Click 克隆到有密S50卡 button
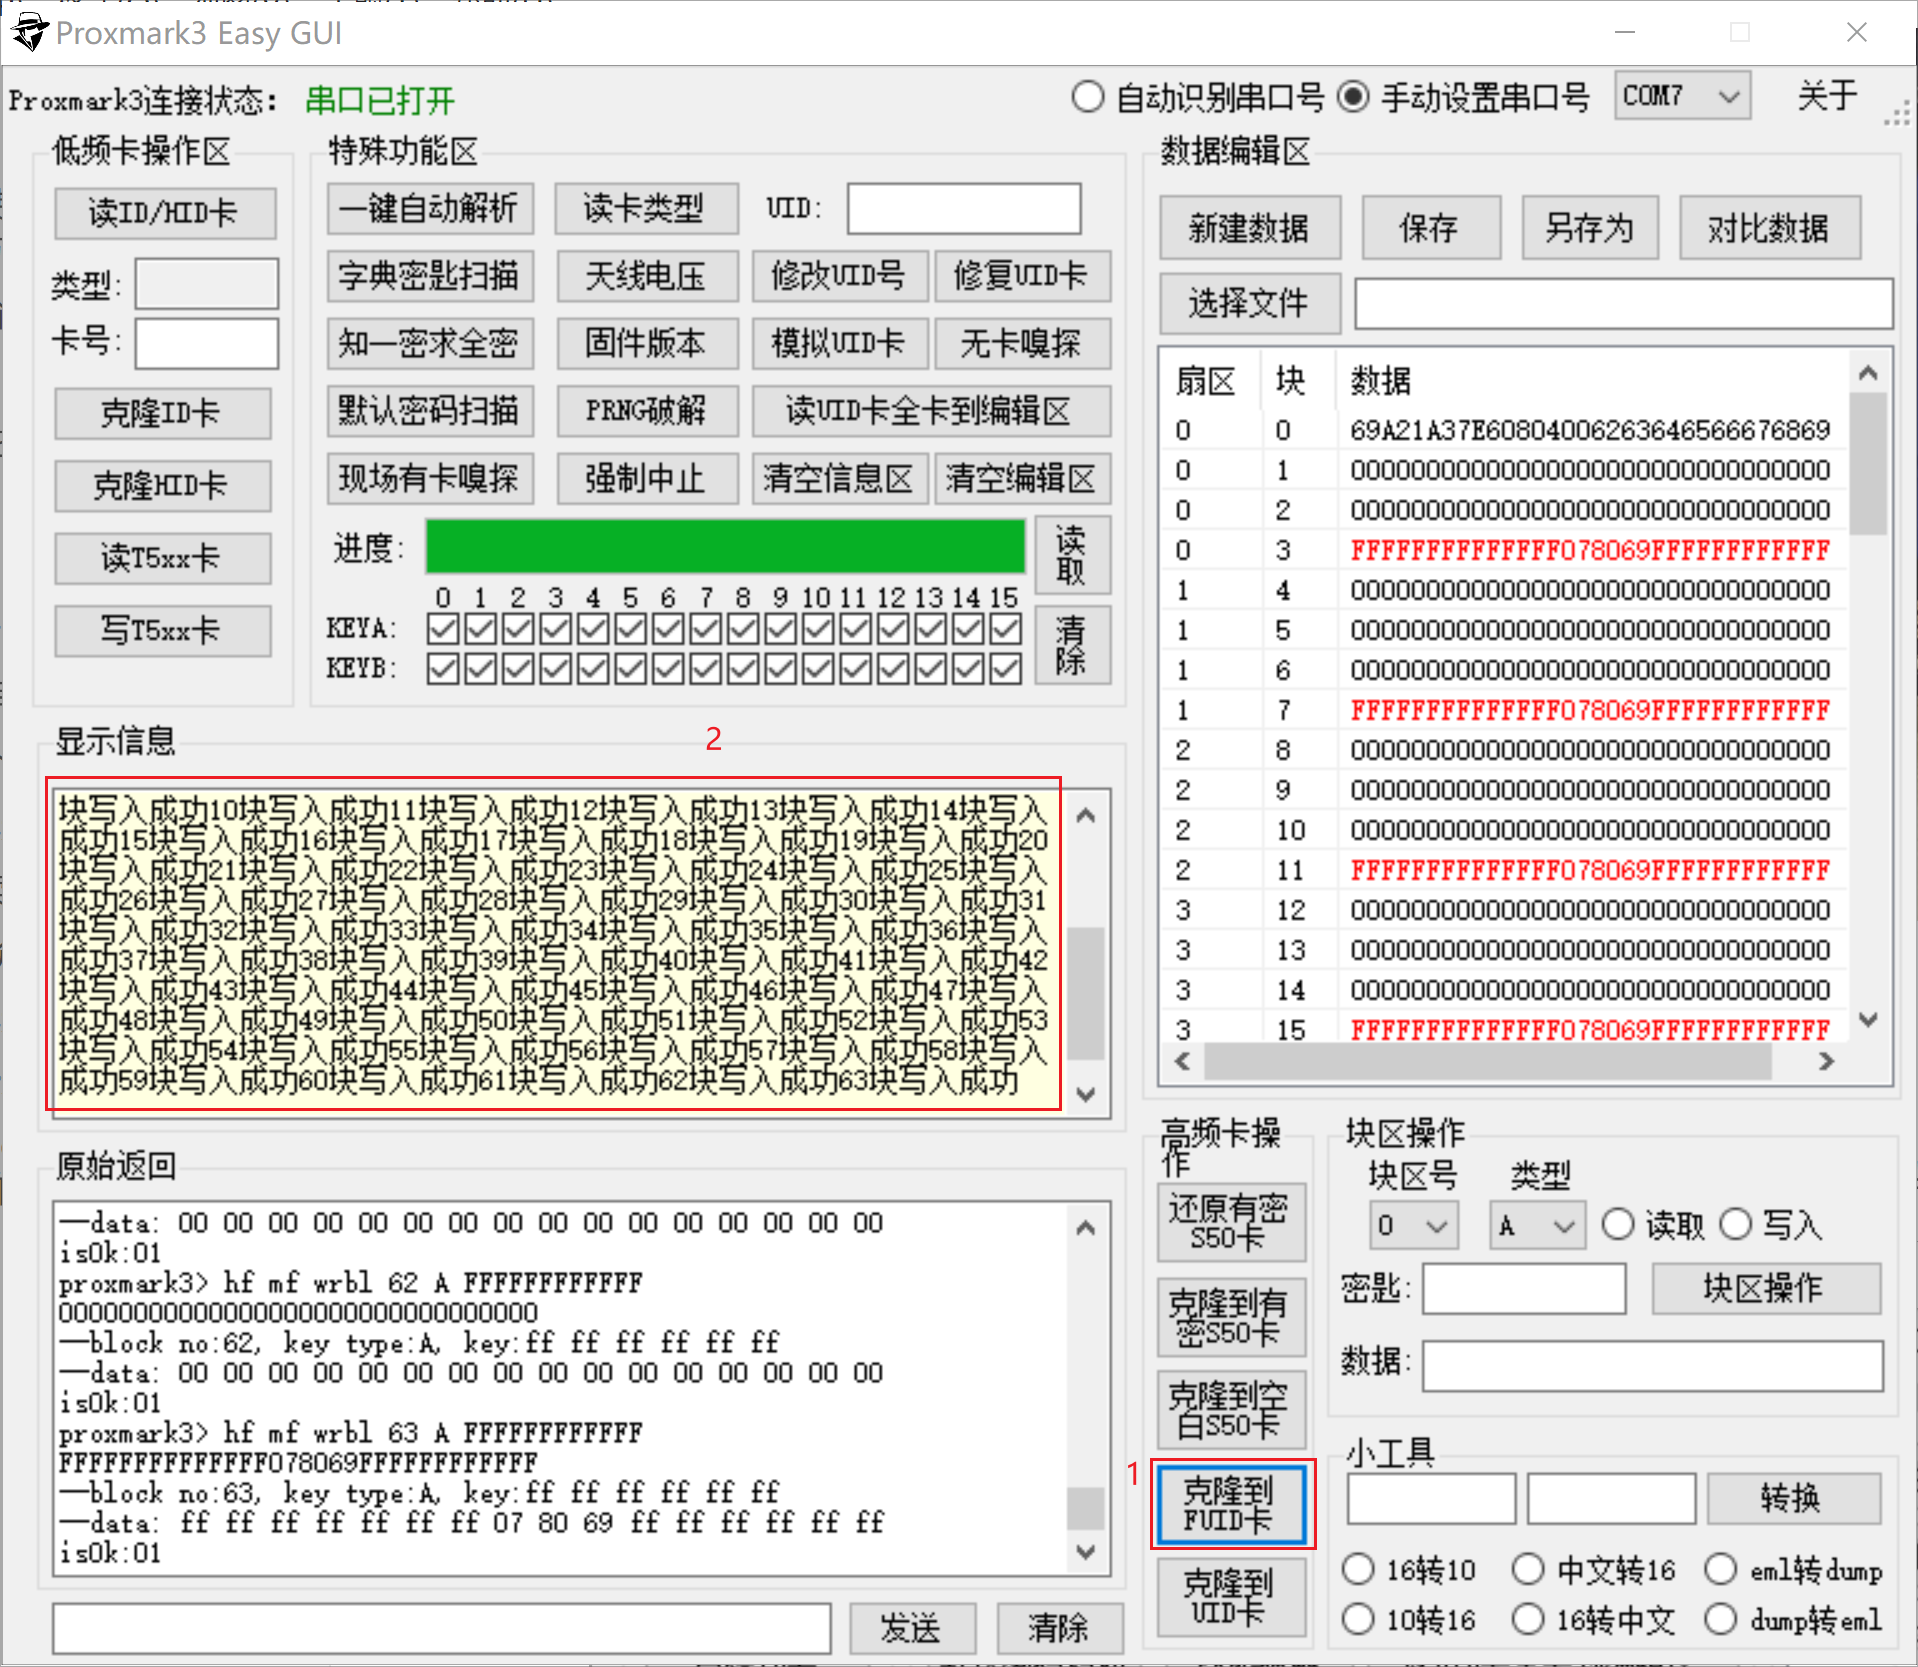This screenshot has width=1918, height=1667. (x=1231, y=1317)
